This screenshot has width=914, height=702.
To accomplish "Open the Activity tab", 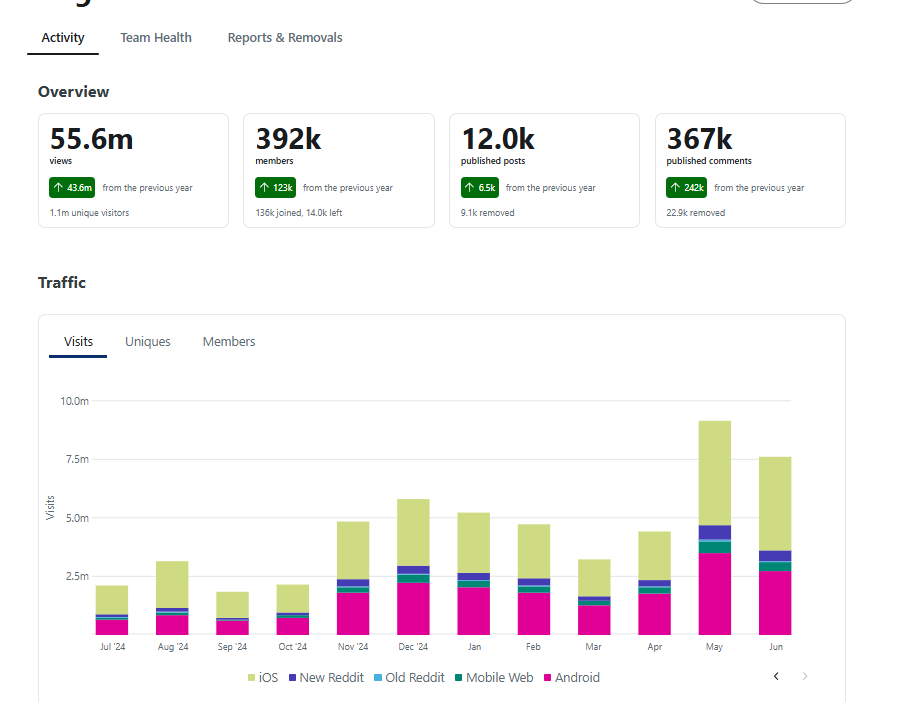I will coord(63,38).
